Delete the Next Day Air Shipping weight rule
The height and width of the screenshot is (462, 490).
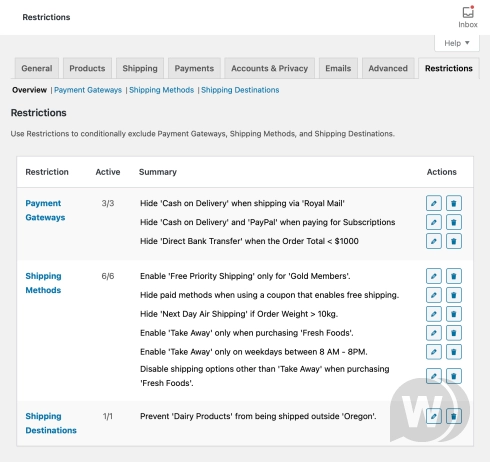point(454,314)
